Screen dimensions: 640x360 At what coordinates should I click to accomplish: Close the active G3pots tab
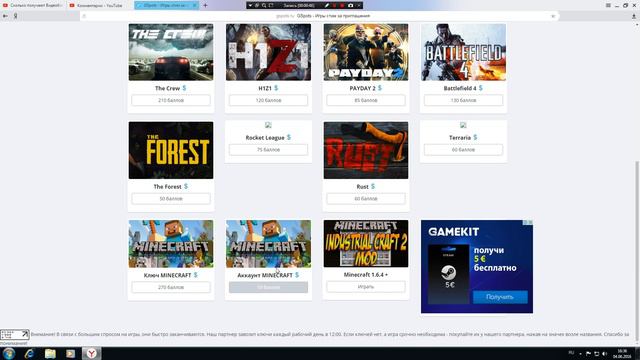tap(195, 5)
